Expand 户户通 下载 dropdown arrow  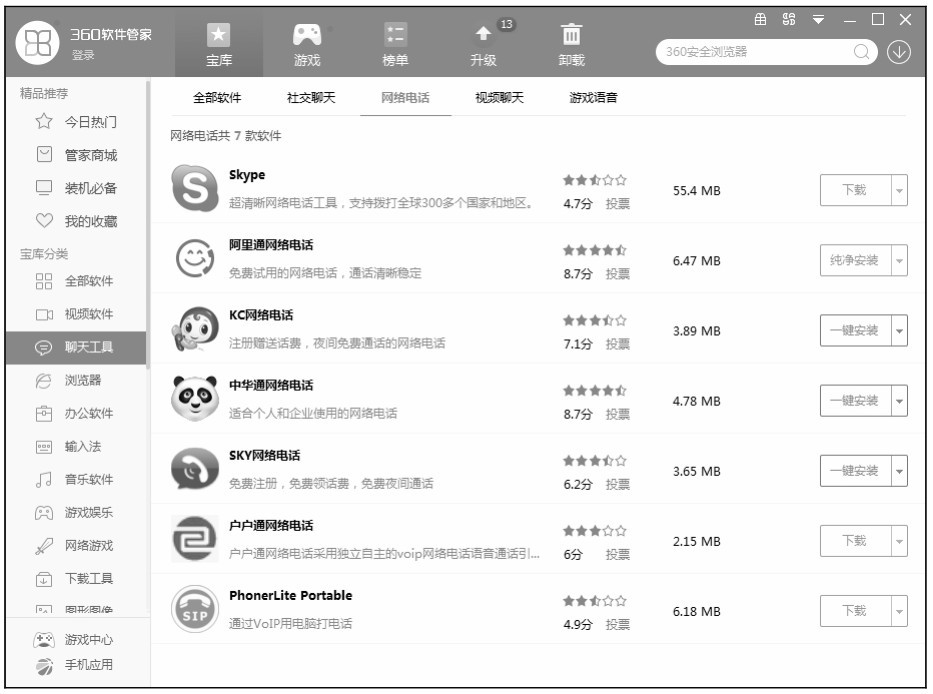pos(899,542)
